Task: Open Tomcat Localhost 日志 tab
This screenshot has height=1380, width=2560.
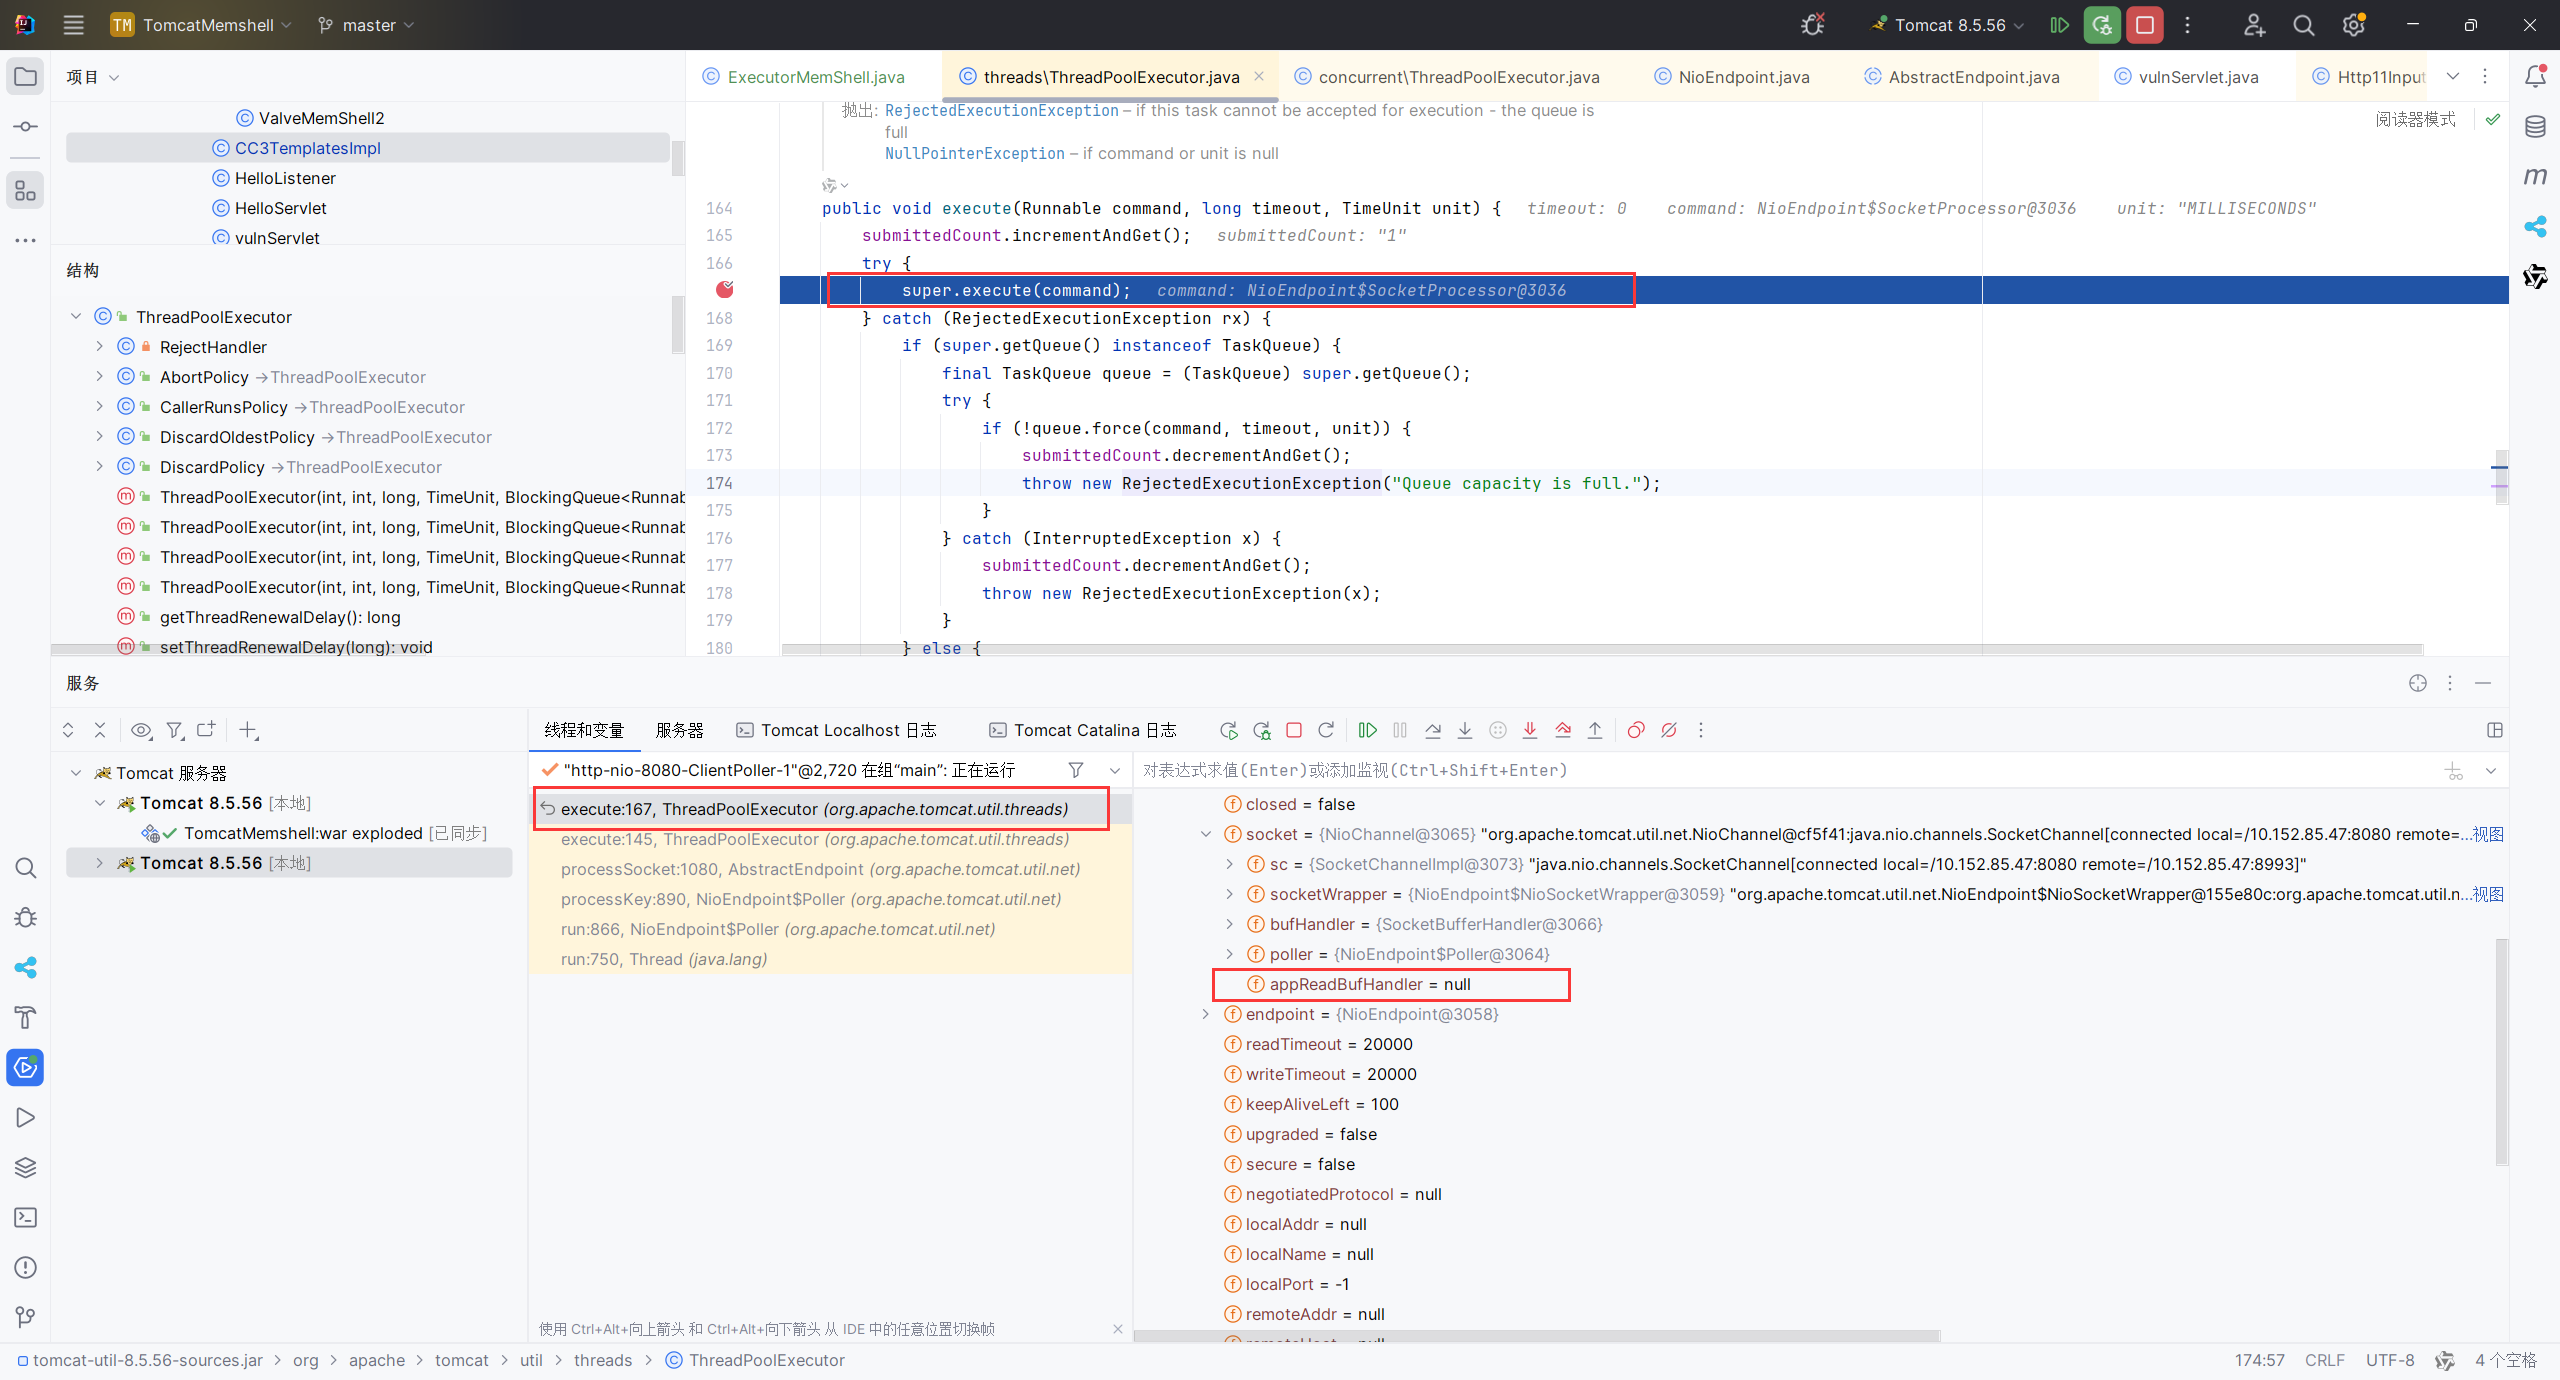Action: (x=836, y=730)
